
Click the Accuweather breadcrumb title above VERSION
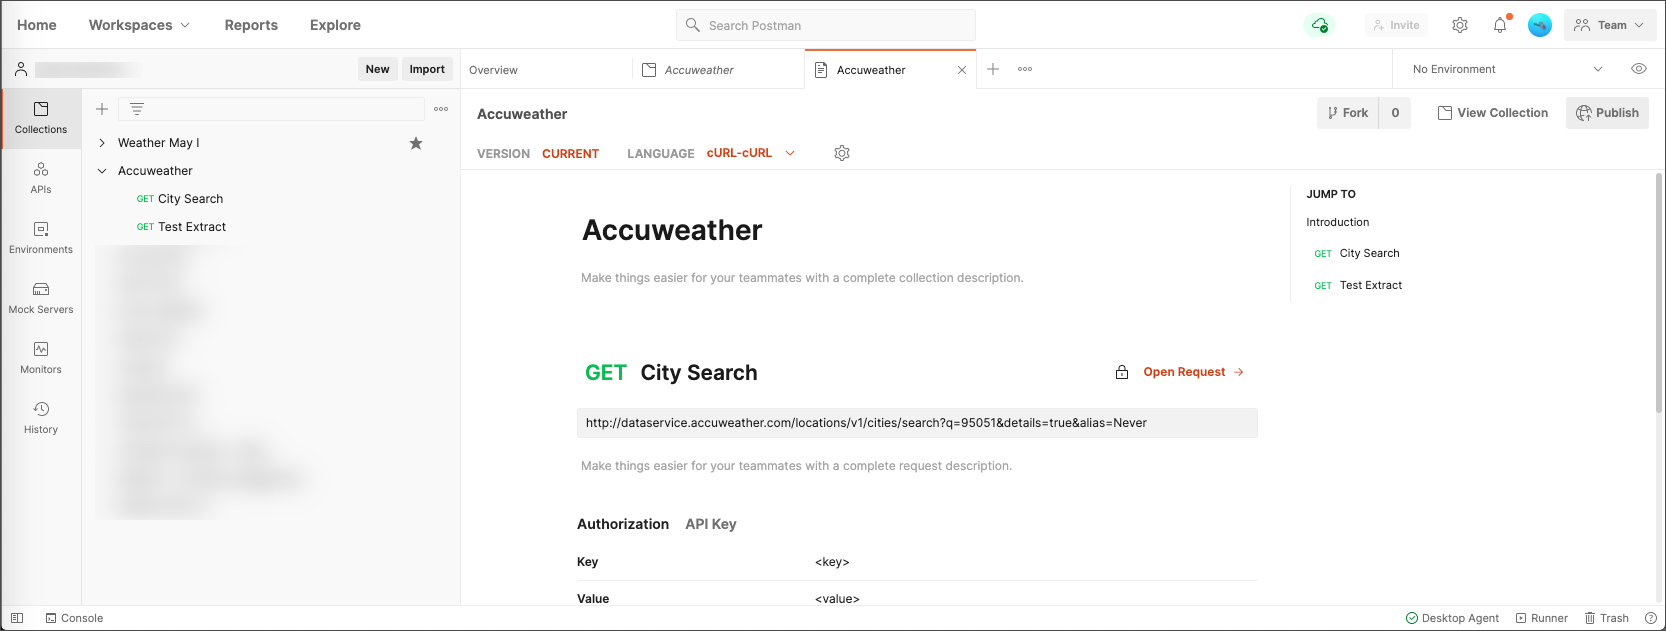point(522,114)
